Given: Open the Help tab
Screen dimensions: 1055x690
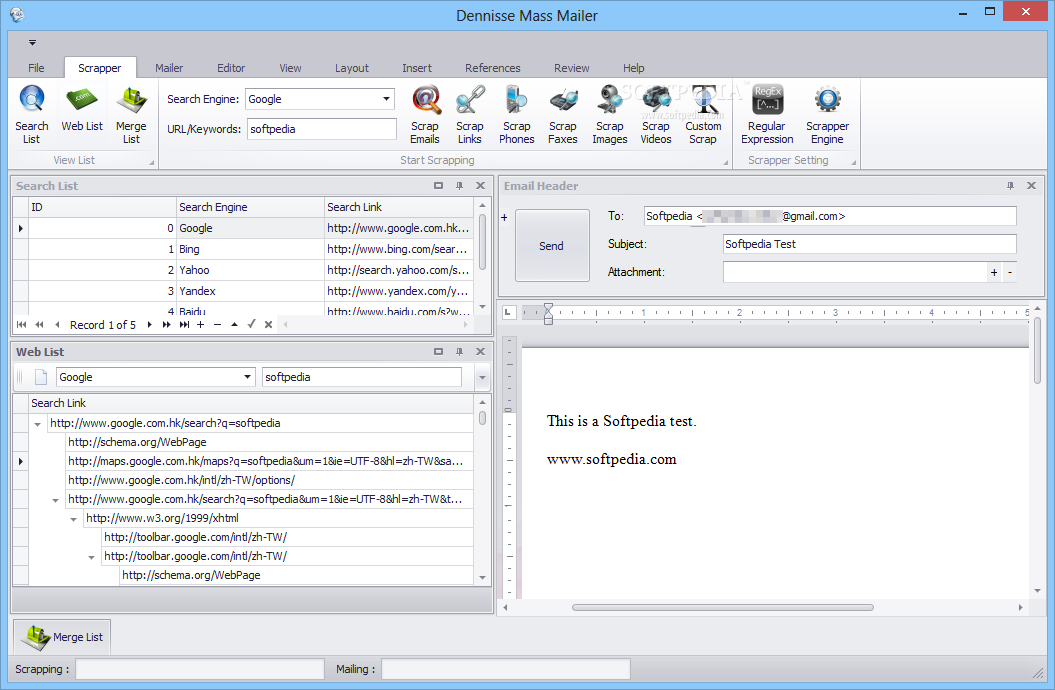Looking at the screenshot, I should pos(633,68).
